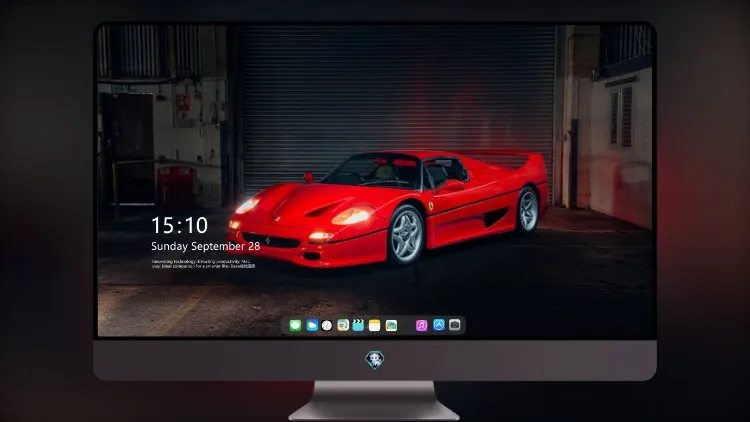Click the small slogan text under the date
This screenshot has width=750, height=422.
point(203,264)
